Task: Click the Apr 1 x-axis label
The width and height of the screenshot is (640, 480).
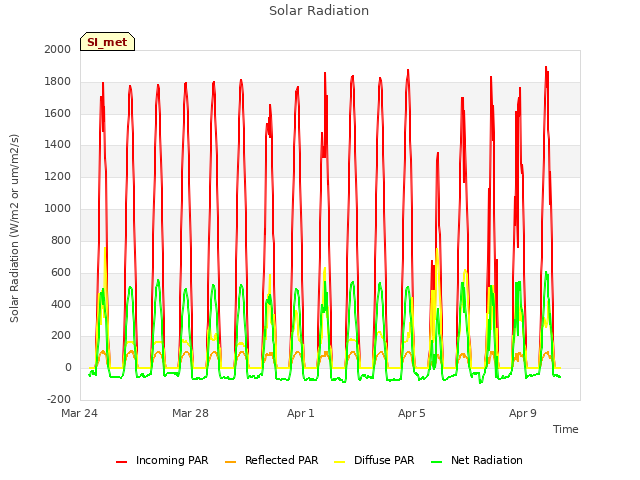Action: tap(301, 413)
